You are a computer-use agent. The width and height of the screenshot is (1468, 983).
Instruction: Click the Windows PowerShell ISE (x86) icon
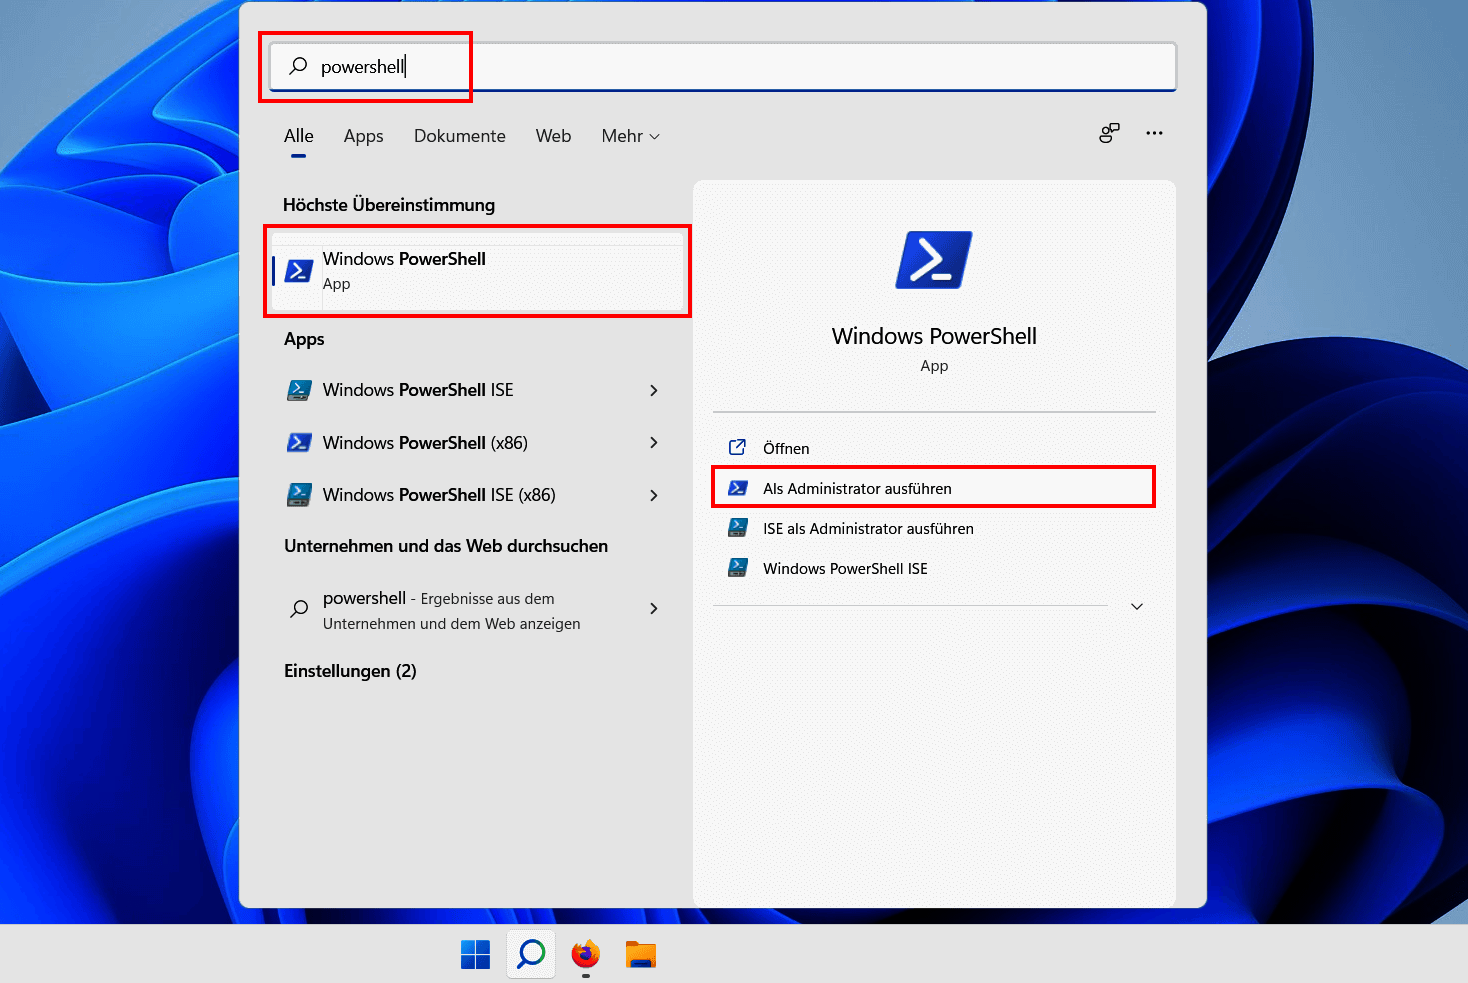pos(299,495)
